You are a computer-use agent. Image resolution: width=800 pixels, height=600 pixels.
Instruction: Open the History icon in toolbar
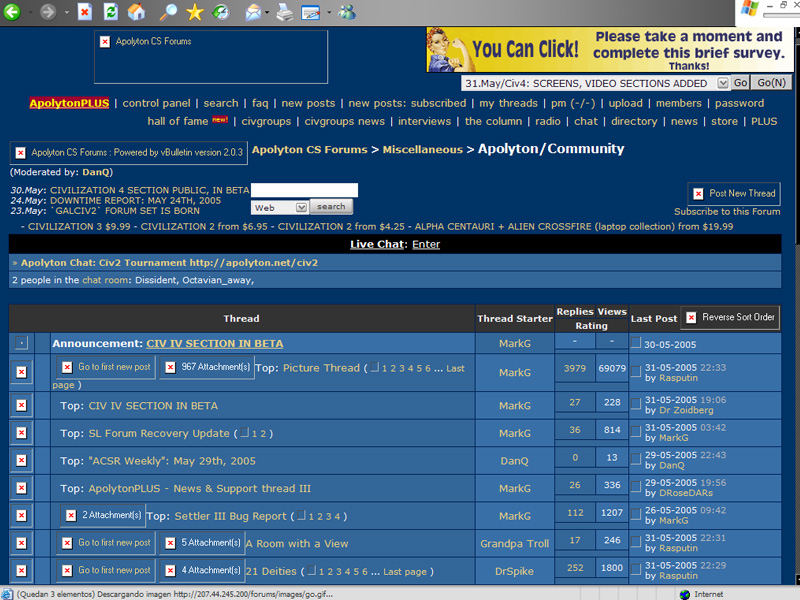[220, 12]
